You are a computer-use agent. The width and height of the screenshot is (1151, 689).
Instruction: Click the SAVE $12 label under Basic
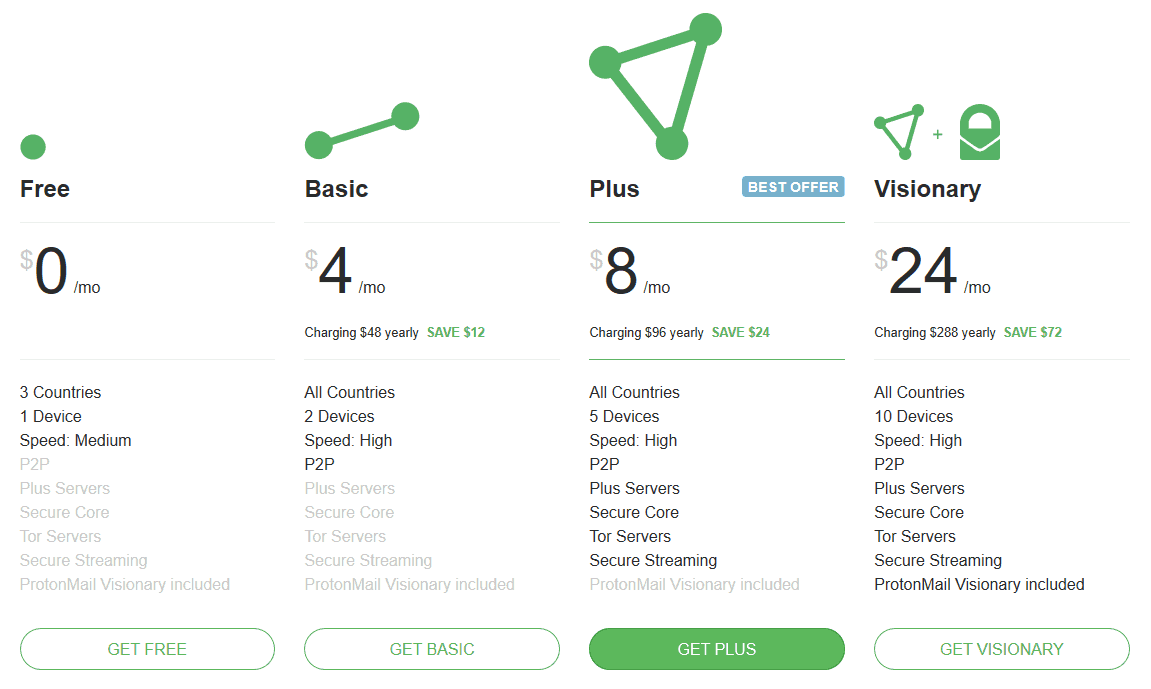[x=456, y=332]
